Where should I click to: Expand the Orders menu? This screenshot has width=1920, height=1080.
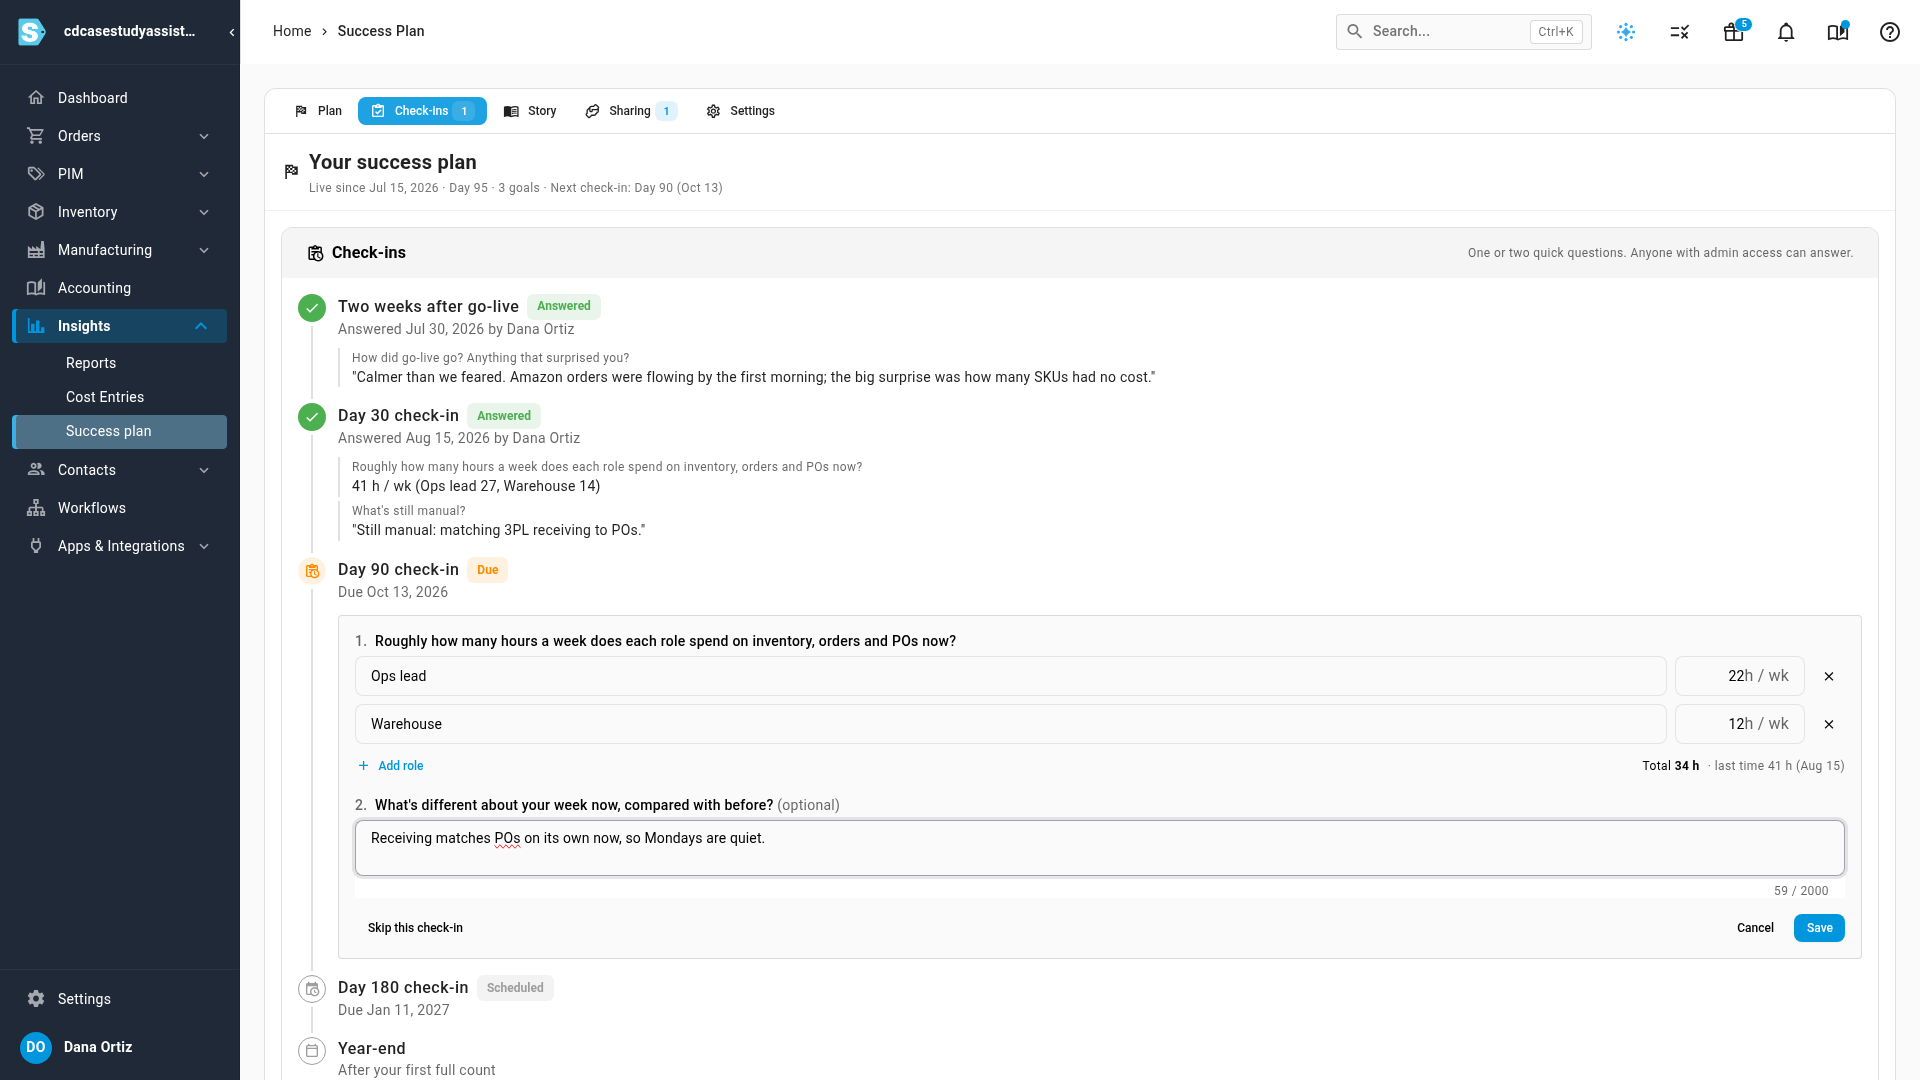coord(204,136)
